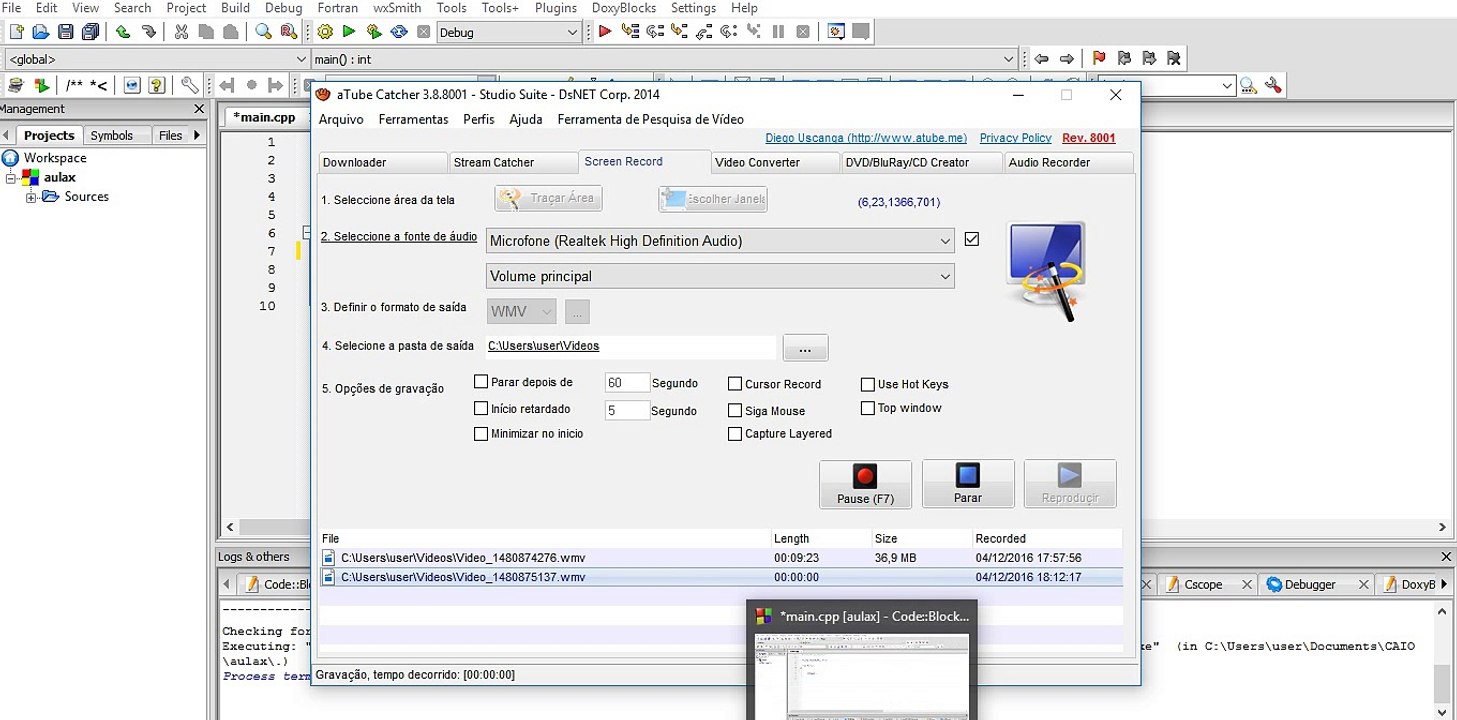The image size is (1457, 720).
Task: Start debugging with the red arrow icon
Action: click(605, 32)
